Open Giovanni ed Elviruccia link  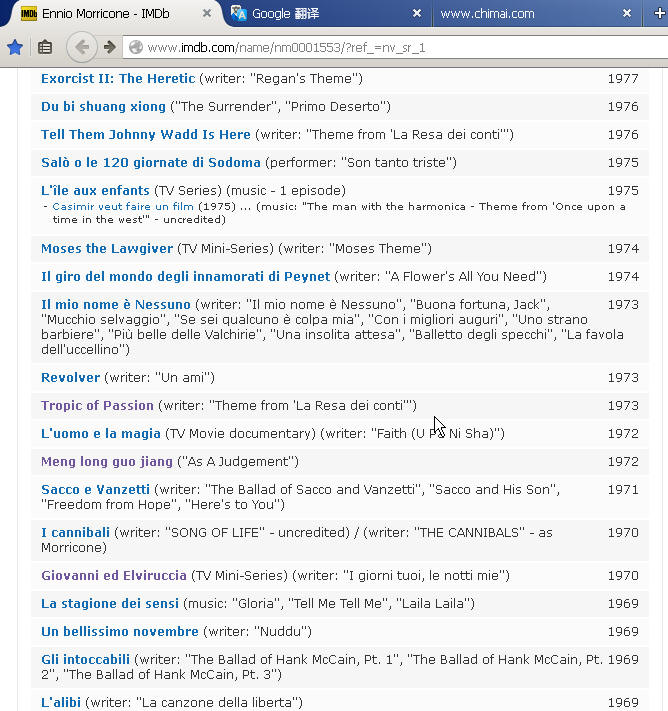(x=114, y=575)
